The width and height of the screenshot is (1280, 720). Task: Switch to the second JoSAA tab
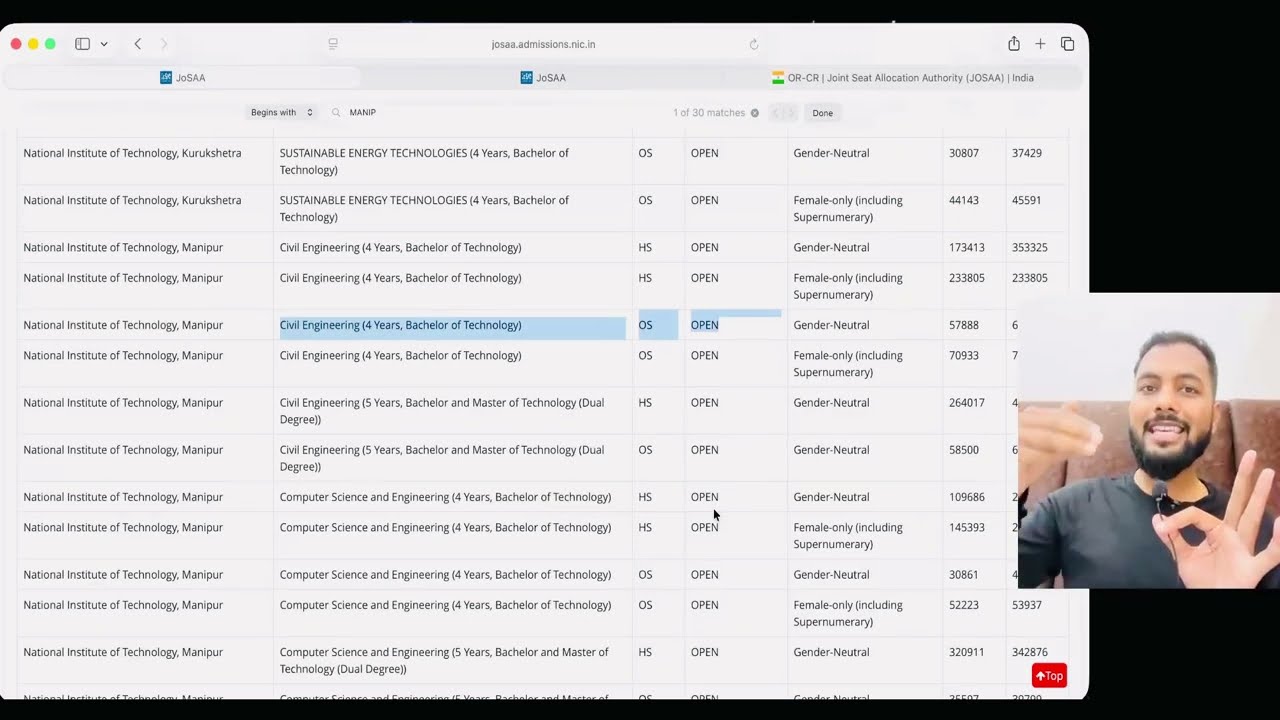(543, 77)
